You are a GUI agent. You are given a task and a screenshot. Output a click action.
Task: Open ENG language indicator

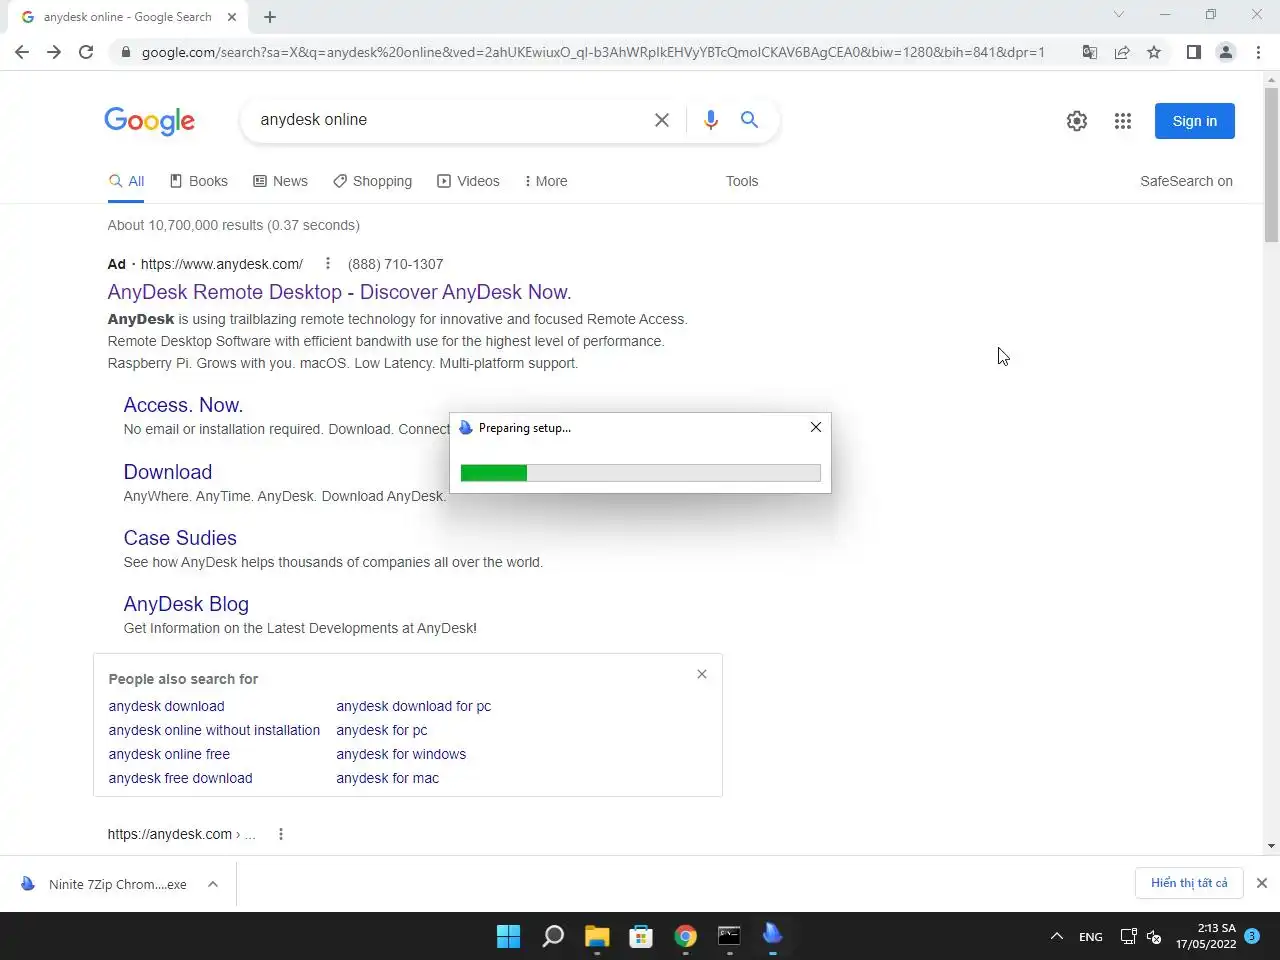pos(1091,937)
